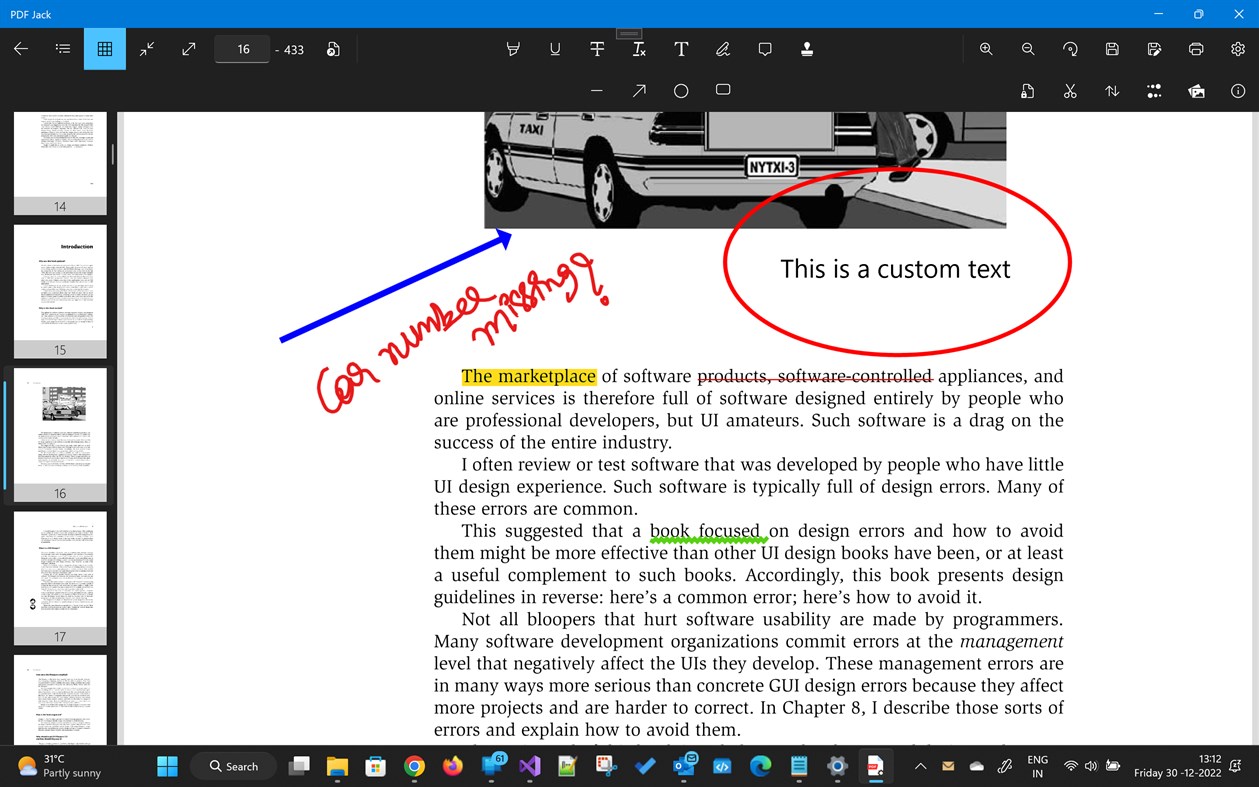1259x787 pixels.
Task: Open the Signature tool
Action: click(723, 48)
